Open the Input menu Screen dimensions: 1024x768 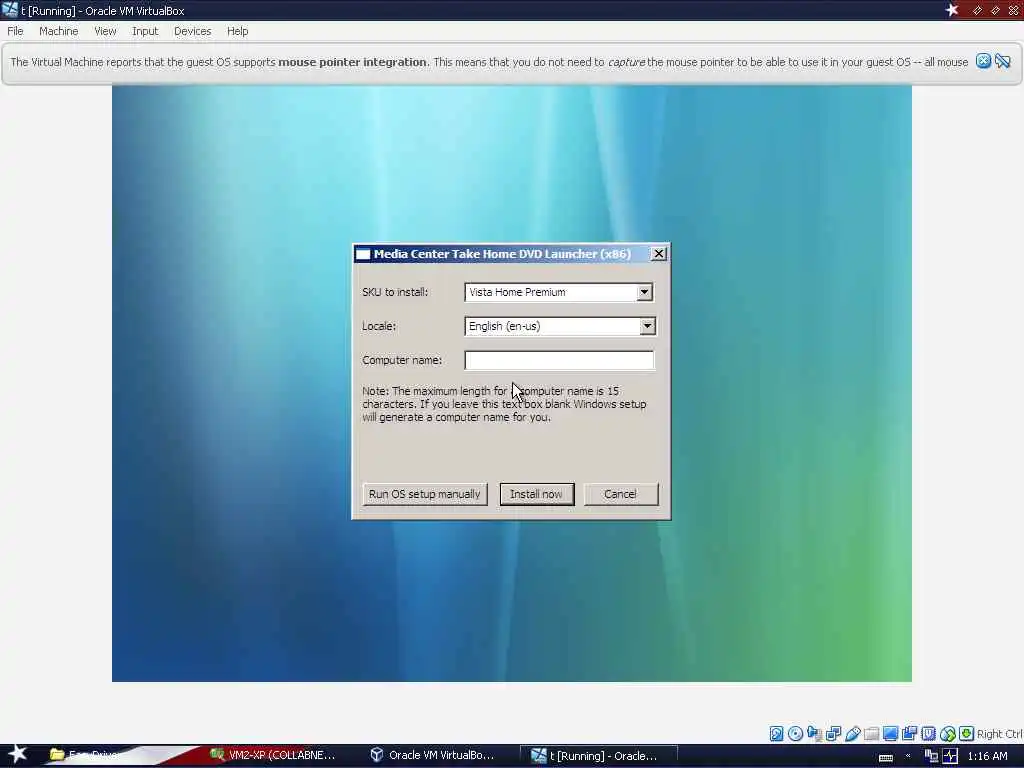[x=145, y=31]
